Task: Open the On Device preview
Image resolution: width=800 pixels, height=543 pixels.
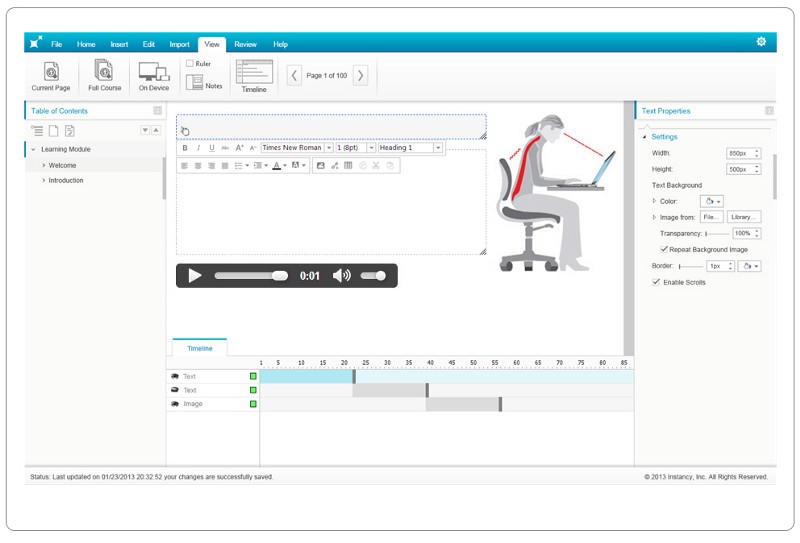Action: pos(154,77)
